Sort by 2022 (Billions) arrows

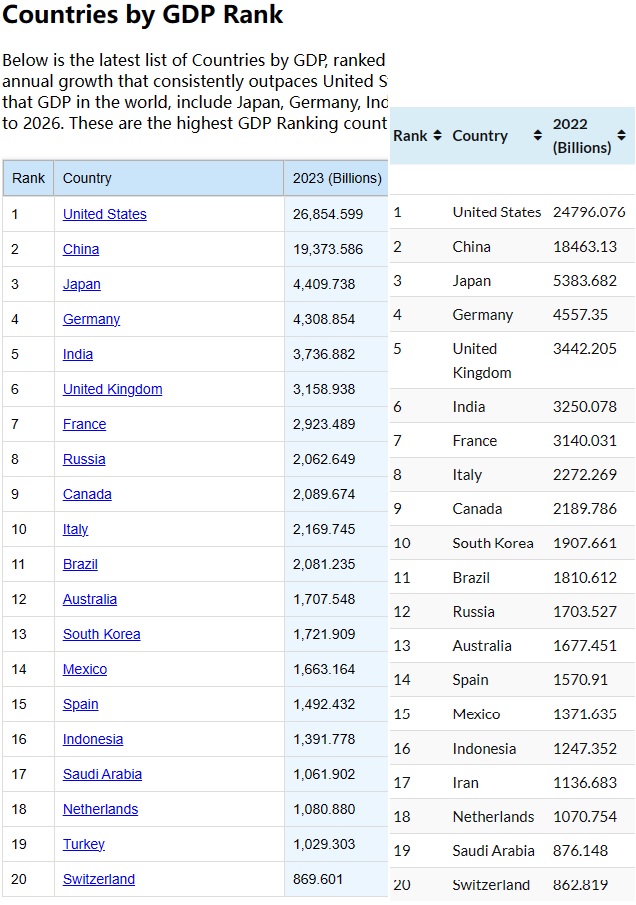click(x=622, y=136)
